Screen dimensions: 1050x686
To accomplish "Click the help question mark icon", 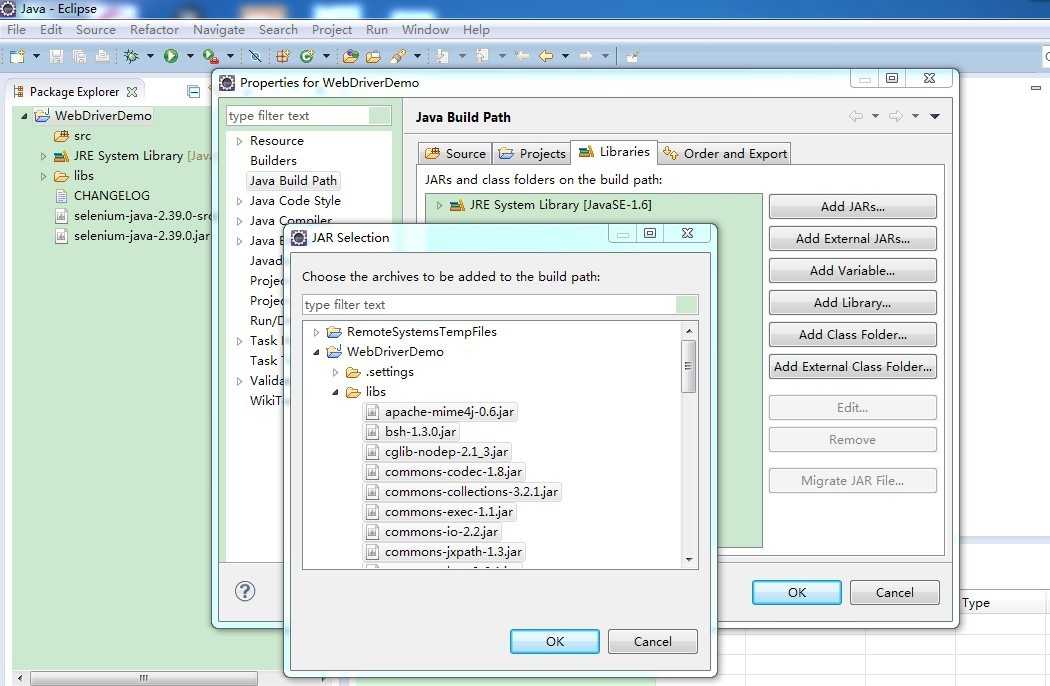I will point(245,591).
